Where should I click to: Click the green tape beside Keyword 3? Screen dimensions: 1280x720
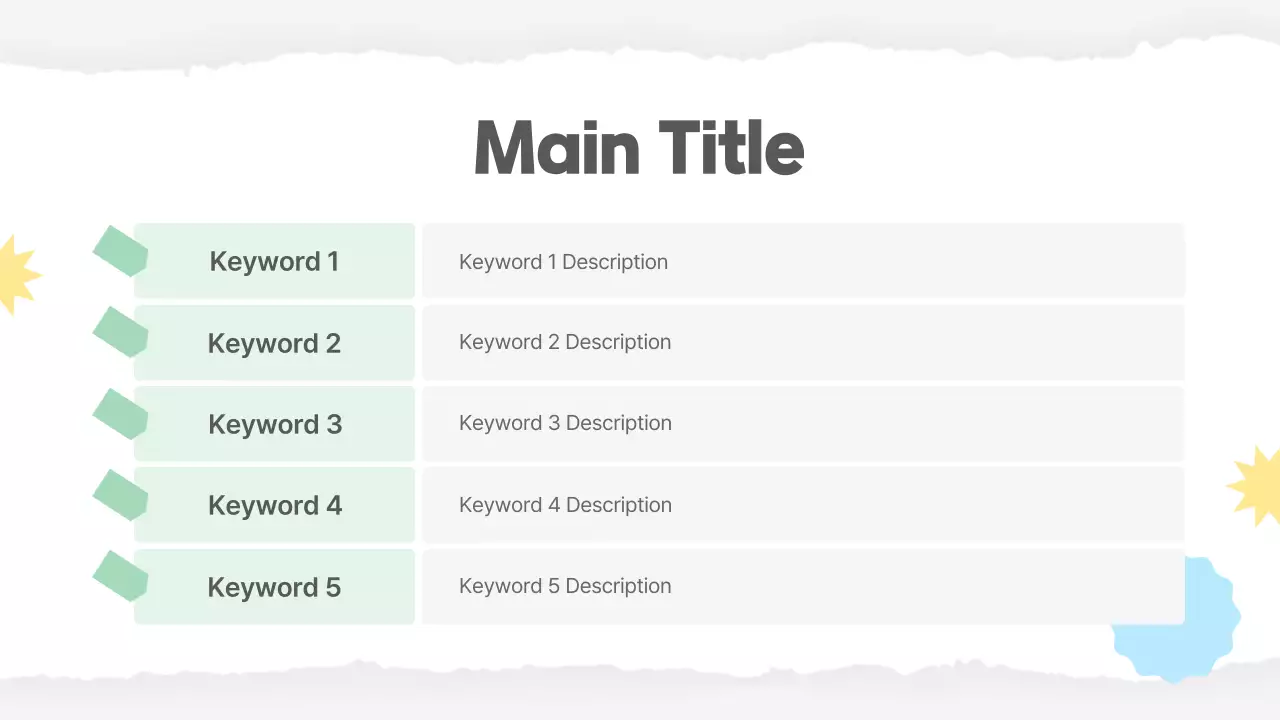click(x=119, y=413)
